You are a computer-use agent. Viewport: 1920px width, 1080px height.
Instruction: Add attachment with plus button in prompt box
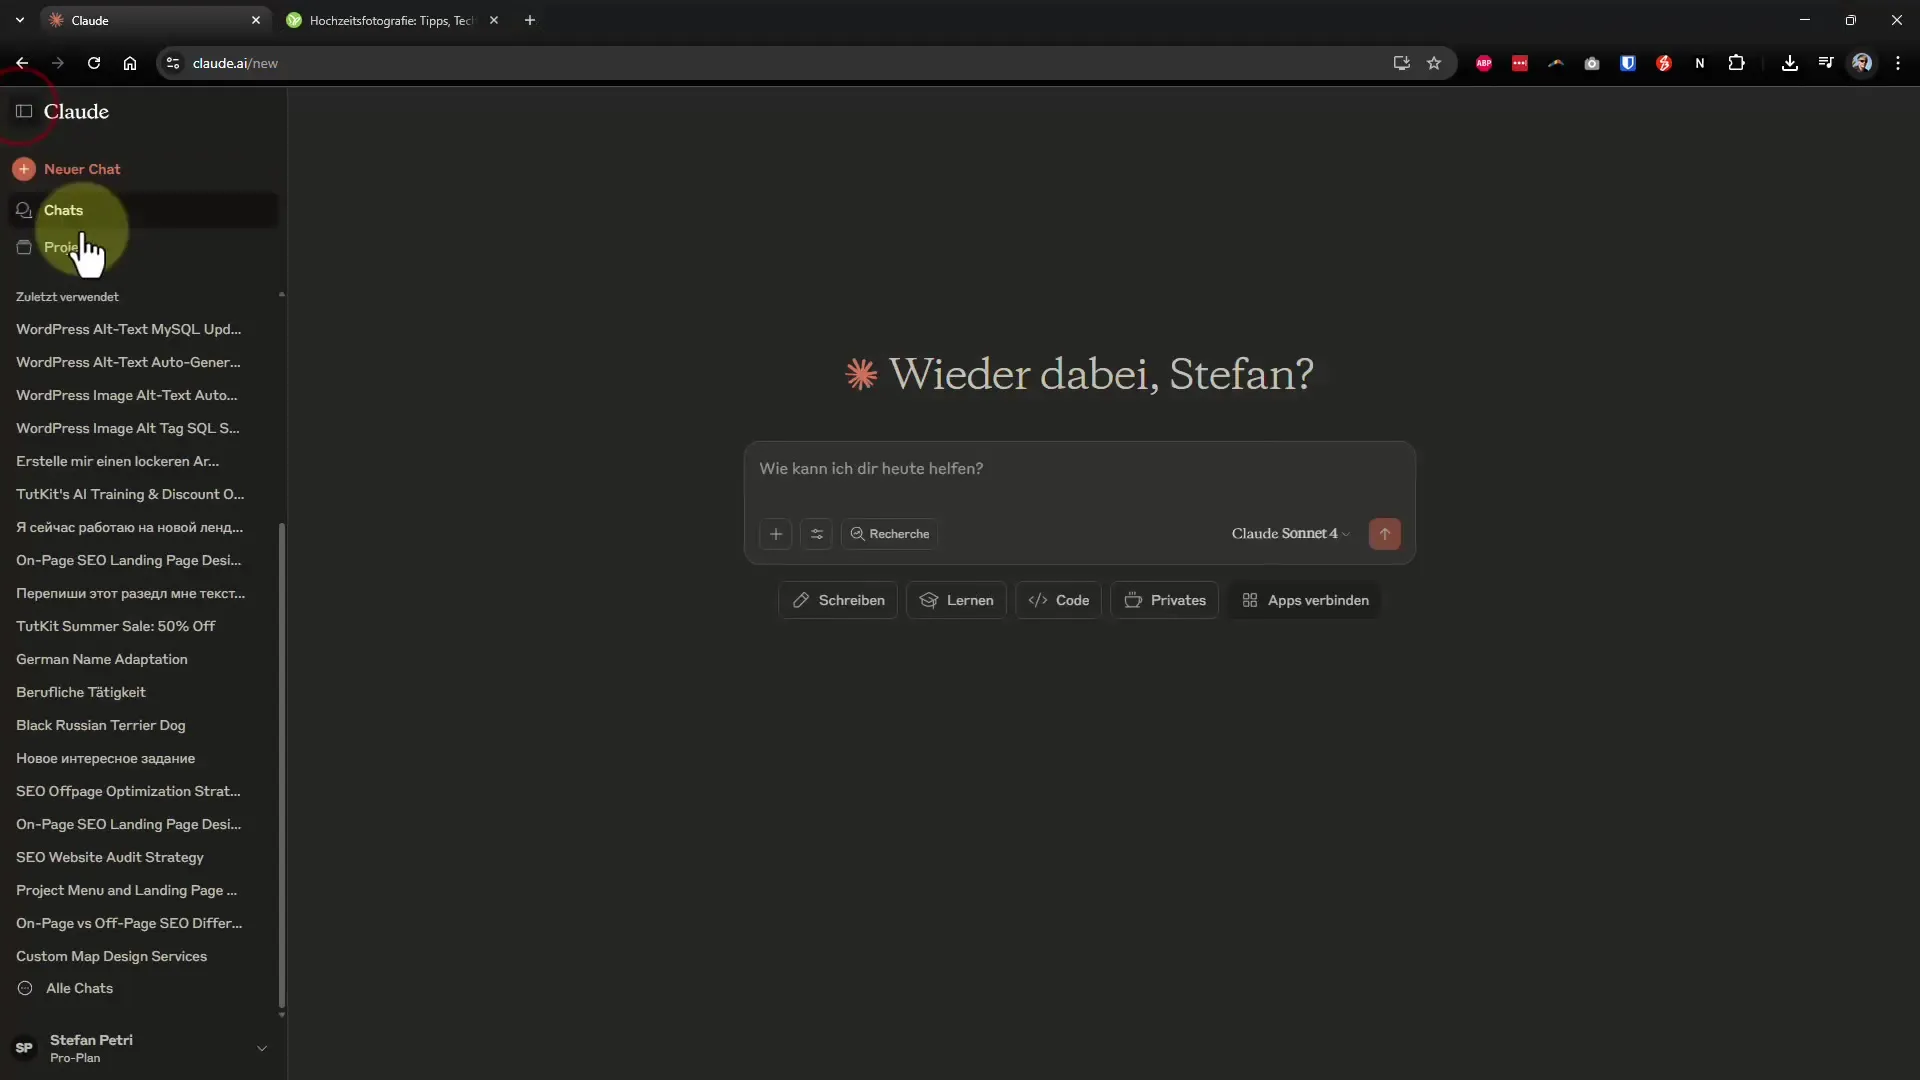tap(776, 534)
